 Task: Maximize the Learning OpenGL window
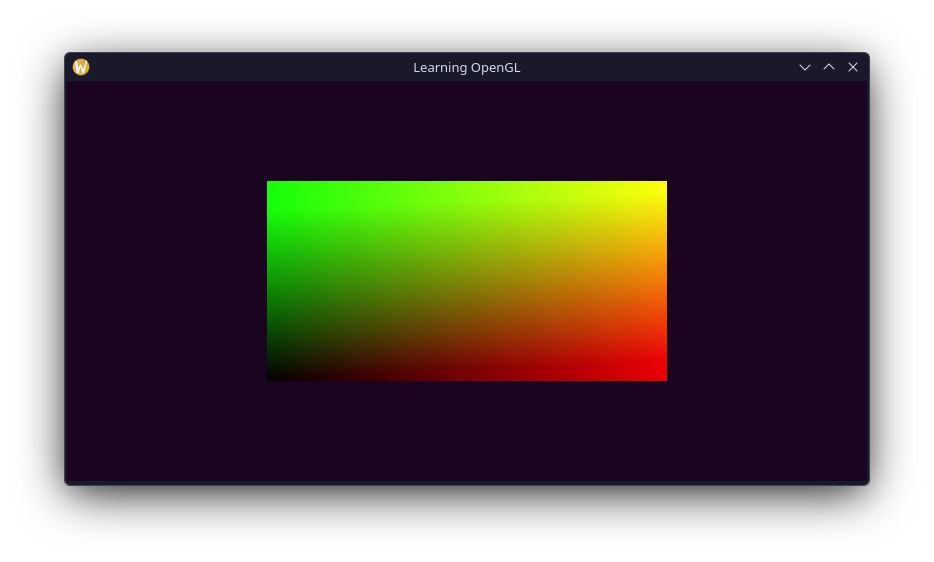click(x=829, y=67)
